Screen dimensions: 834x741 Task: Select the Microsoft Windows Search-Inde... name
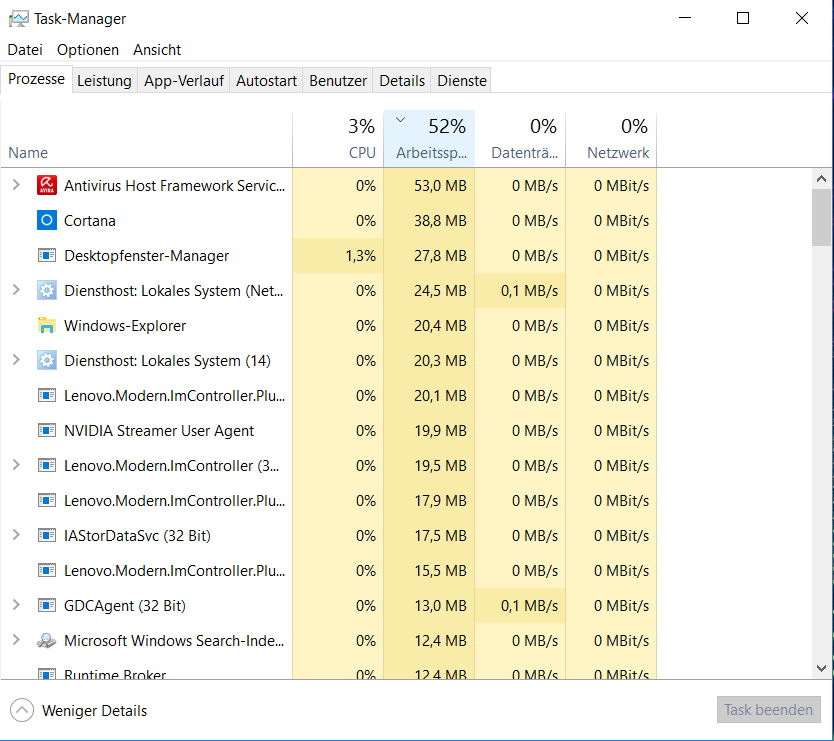(174, 641)
